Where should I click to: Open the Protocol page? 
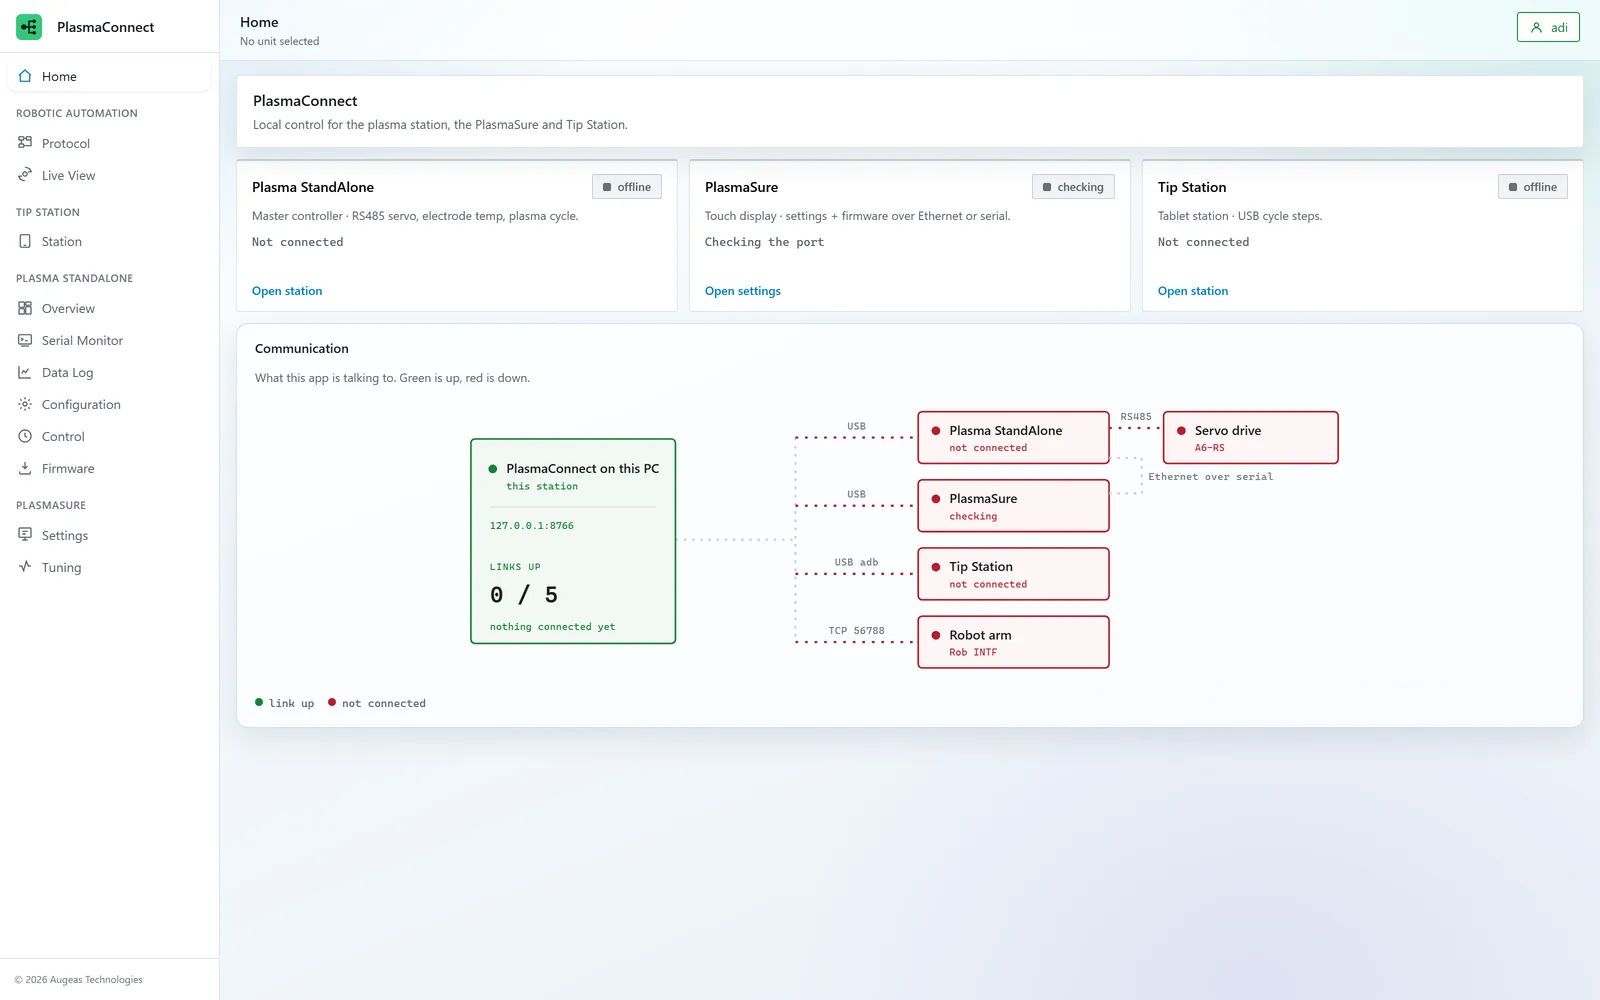pyautogui.click(x=109, y=143)
